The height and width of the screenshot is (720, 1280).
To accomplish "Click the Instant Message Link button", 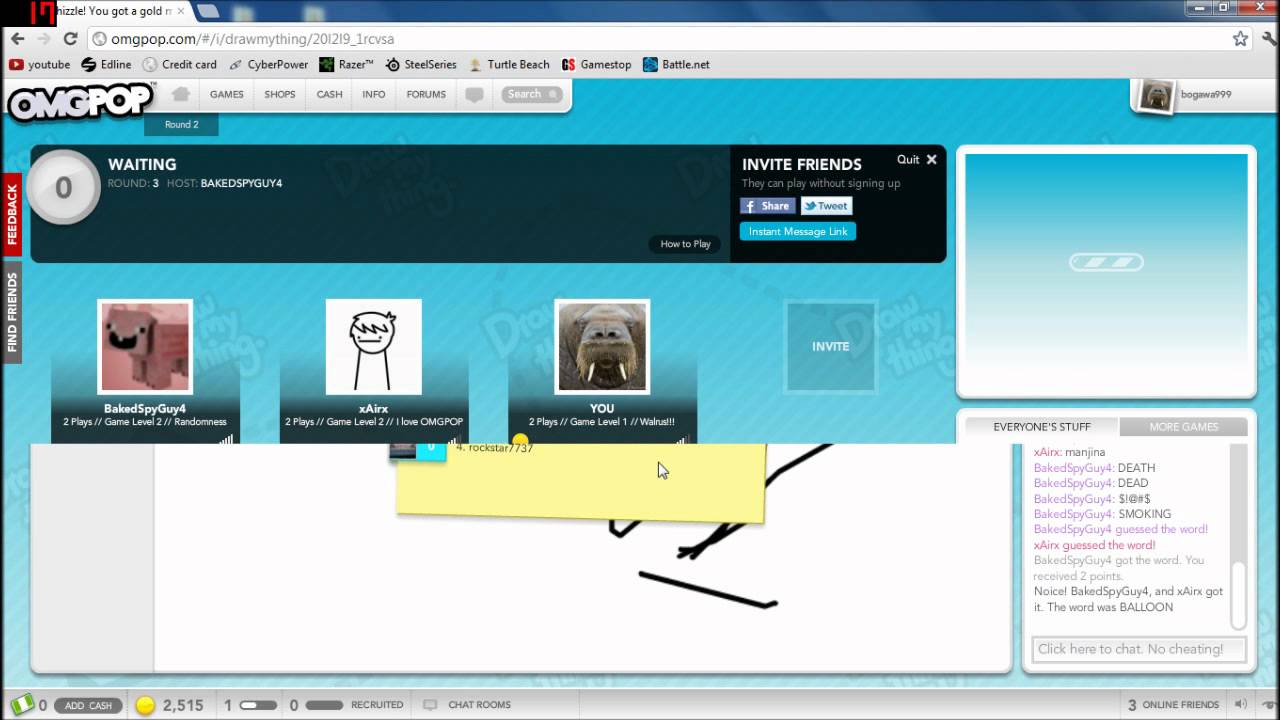I will (798, 231).
